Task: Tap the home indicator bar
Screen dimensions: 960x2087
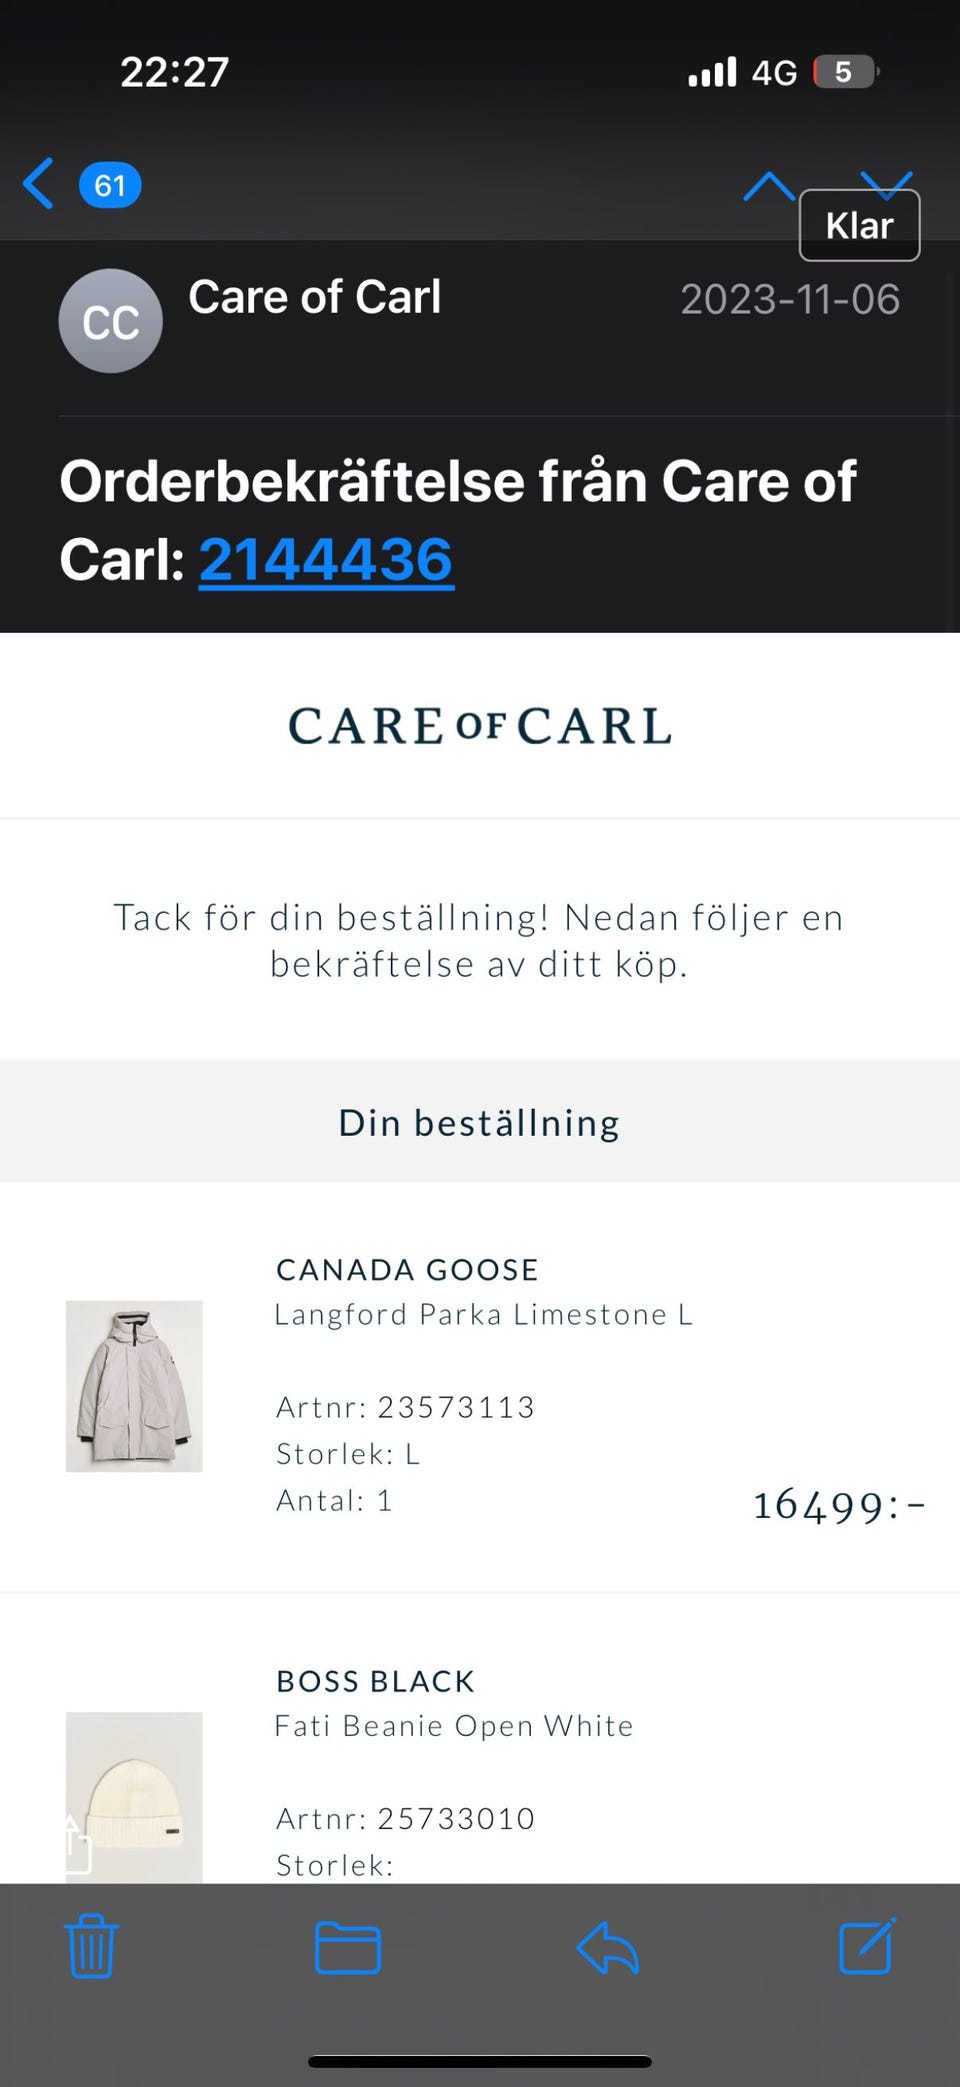Action: pos(480,2061)
